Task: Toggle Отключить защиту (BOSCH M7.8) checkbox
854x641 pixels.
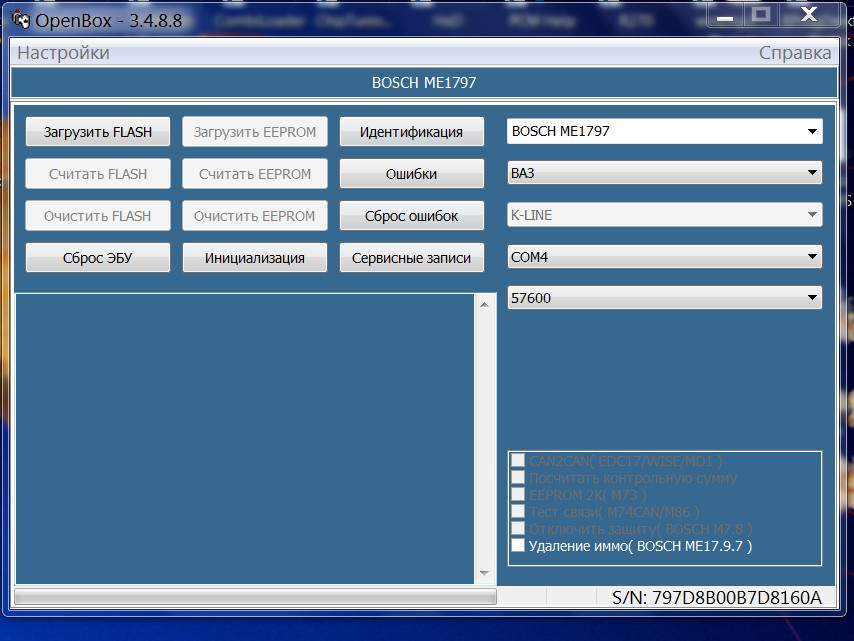Action: coord(518,528)
